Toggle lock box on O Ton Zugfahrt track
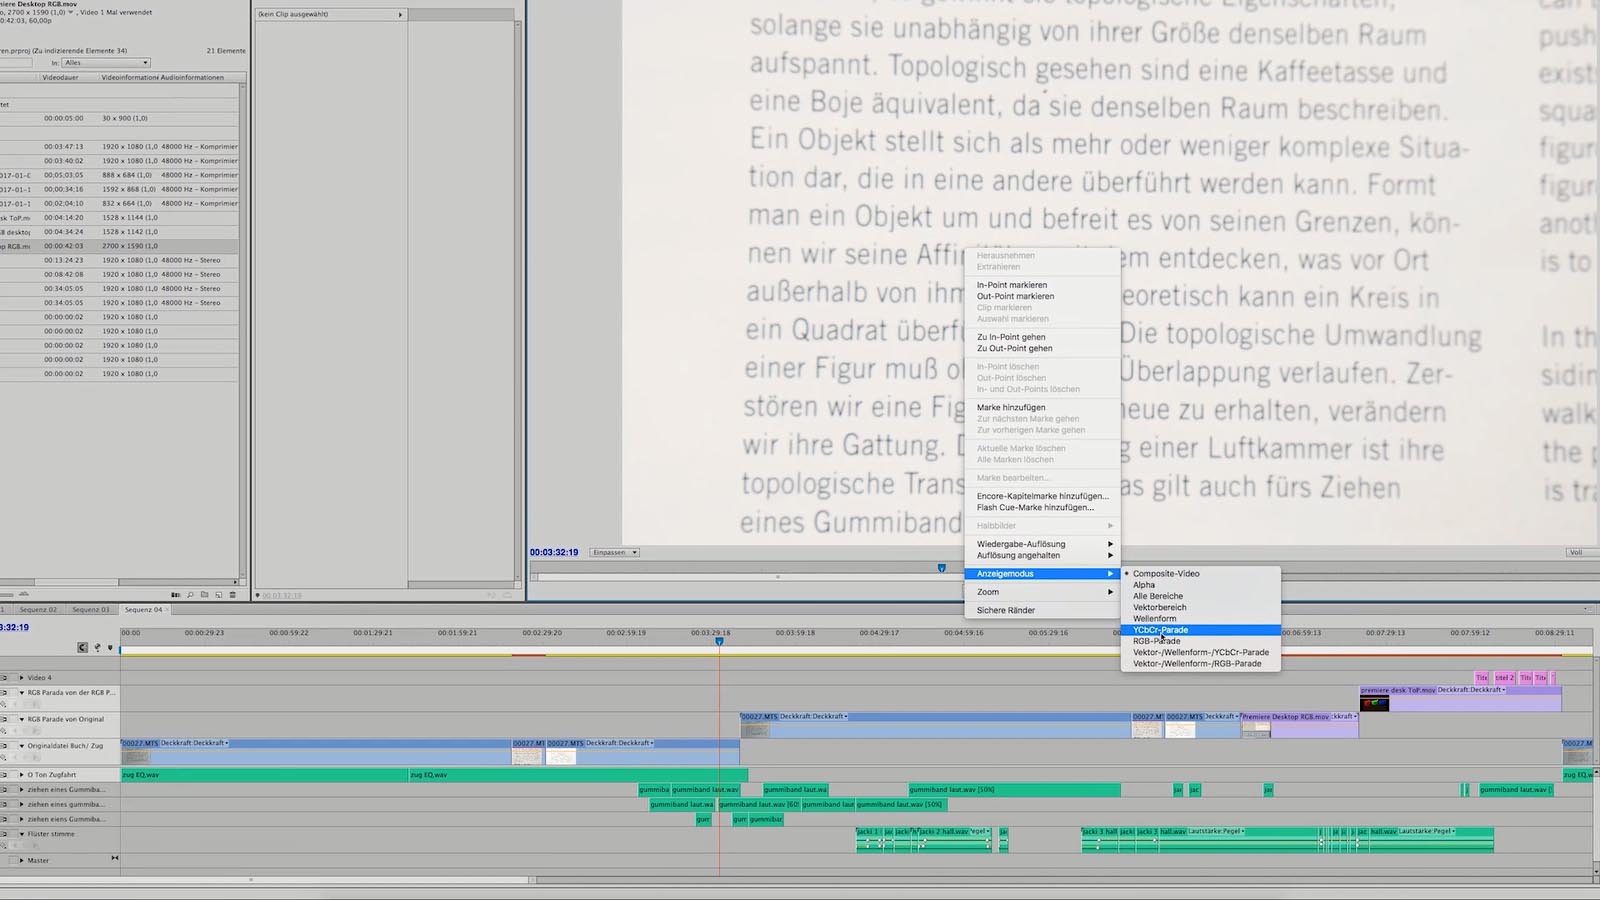 click(13, 775)
